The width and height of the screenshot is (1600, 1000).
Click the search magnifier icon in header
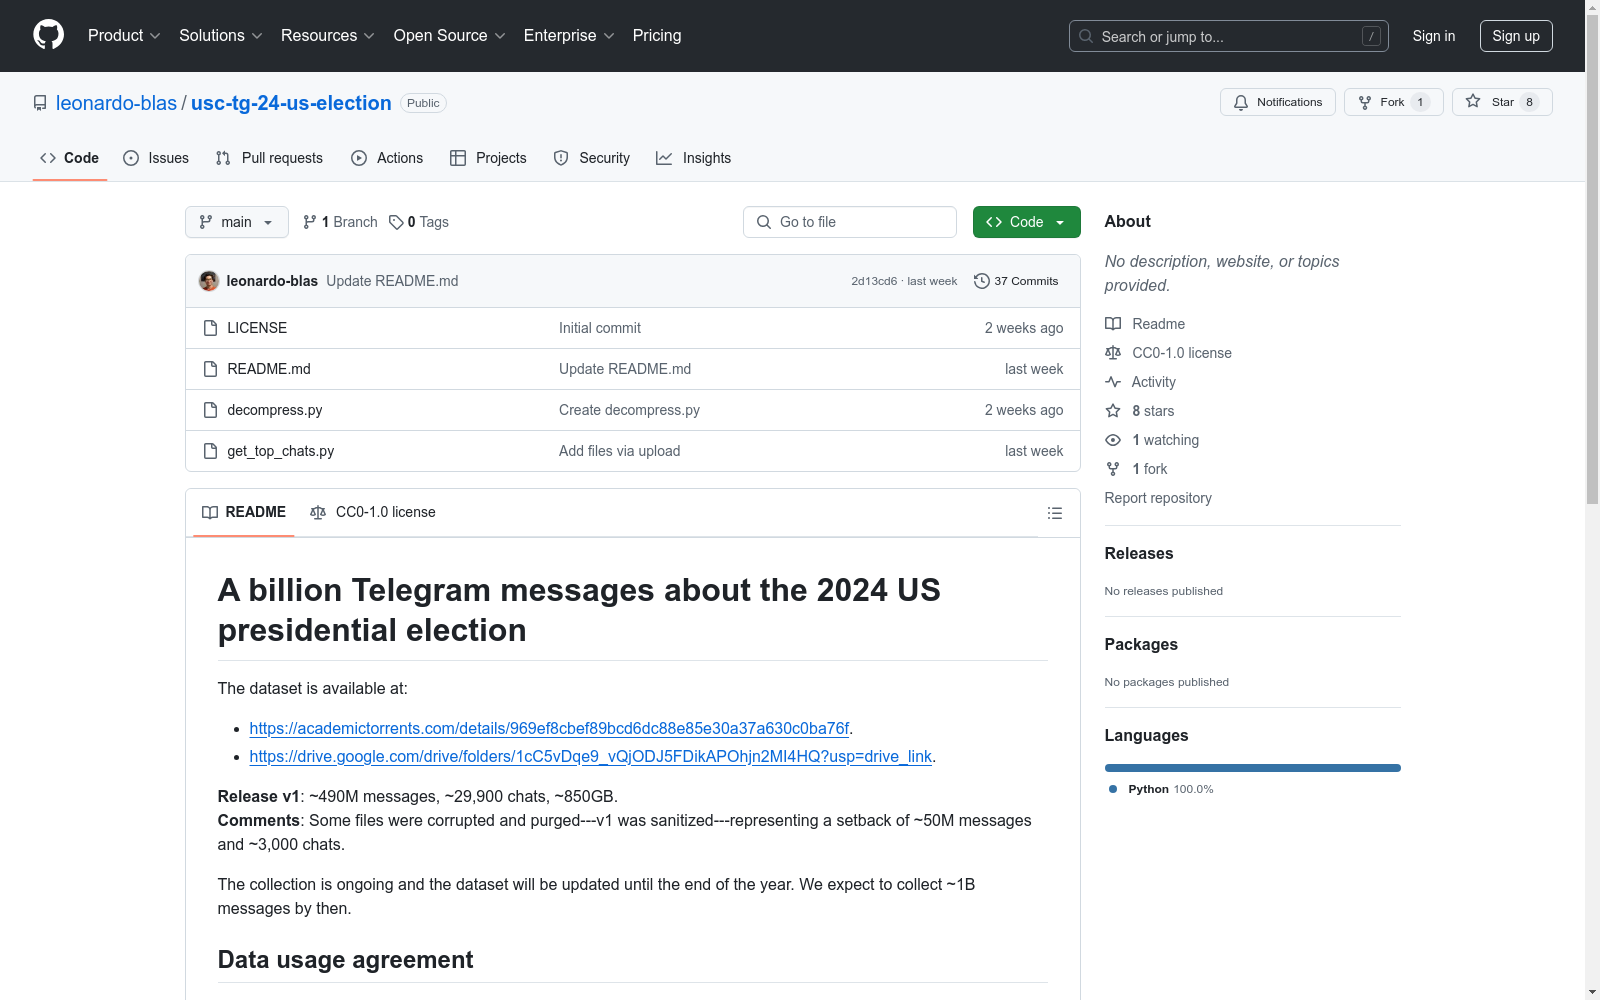click(x=1086, y=36)
